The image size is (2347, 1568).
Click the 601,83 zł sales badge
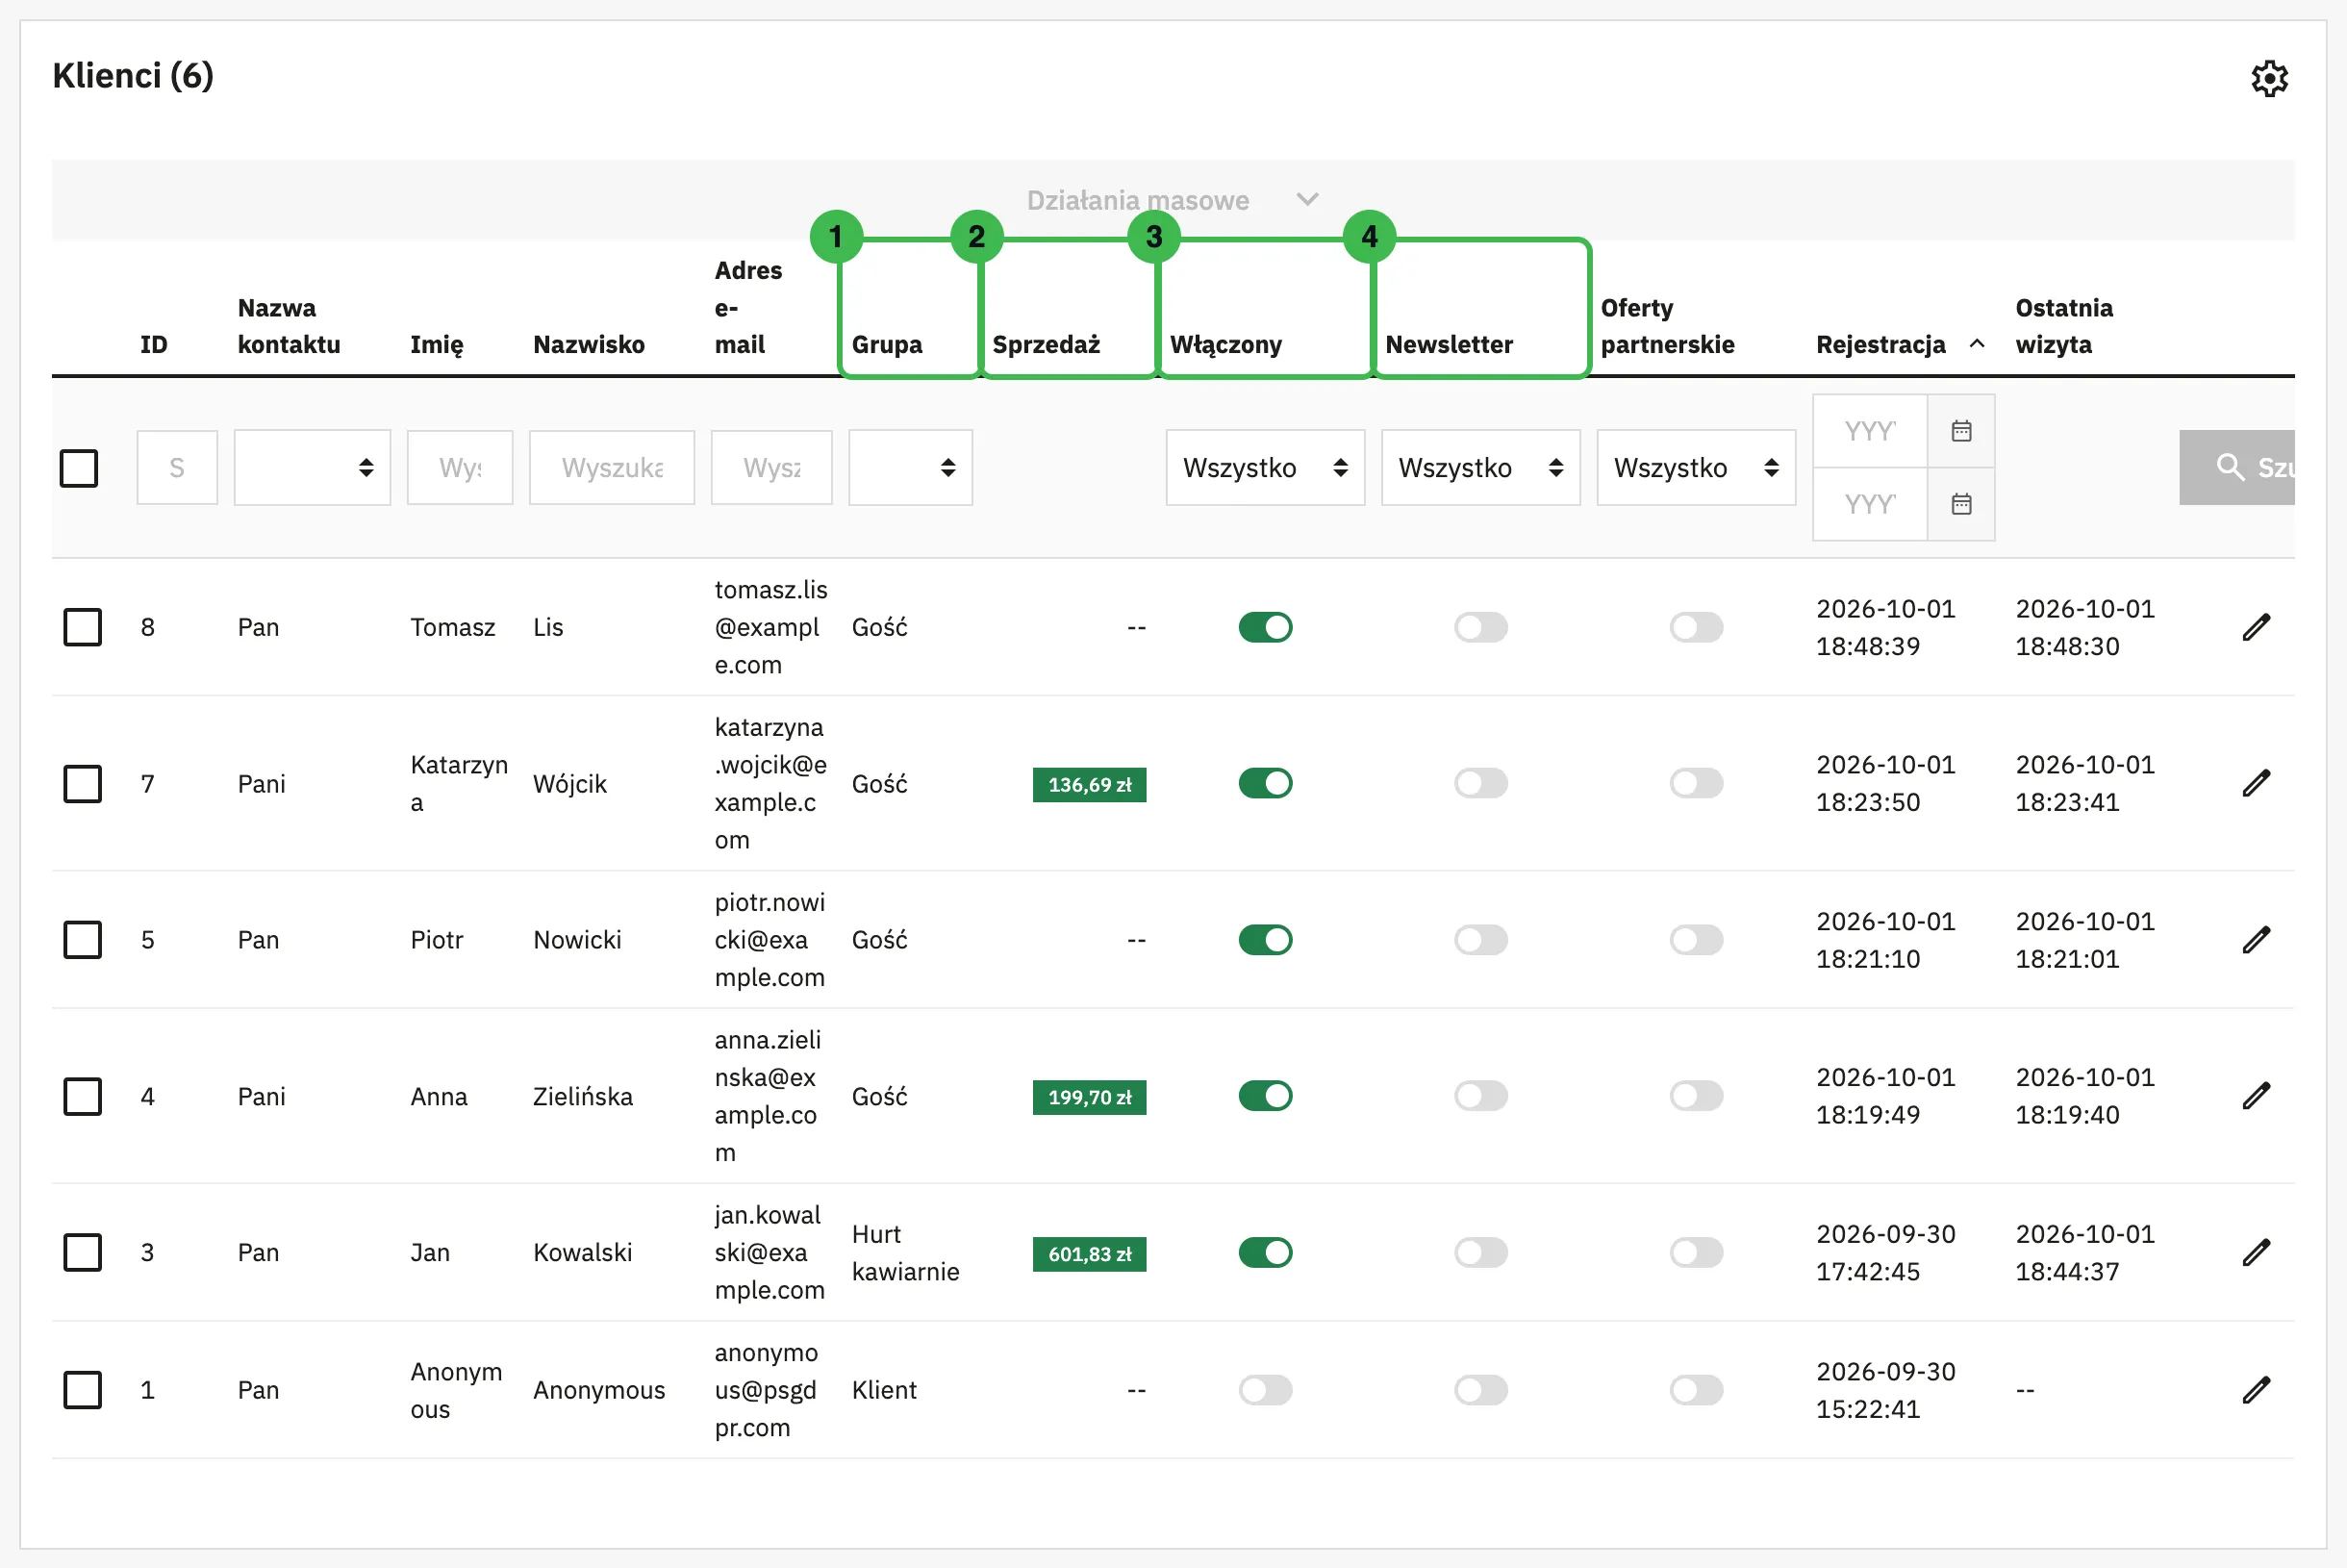coord(1089,1254)
